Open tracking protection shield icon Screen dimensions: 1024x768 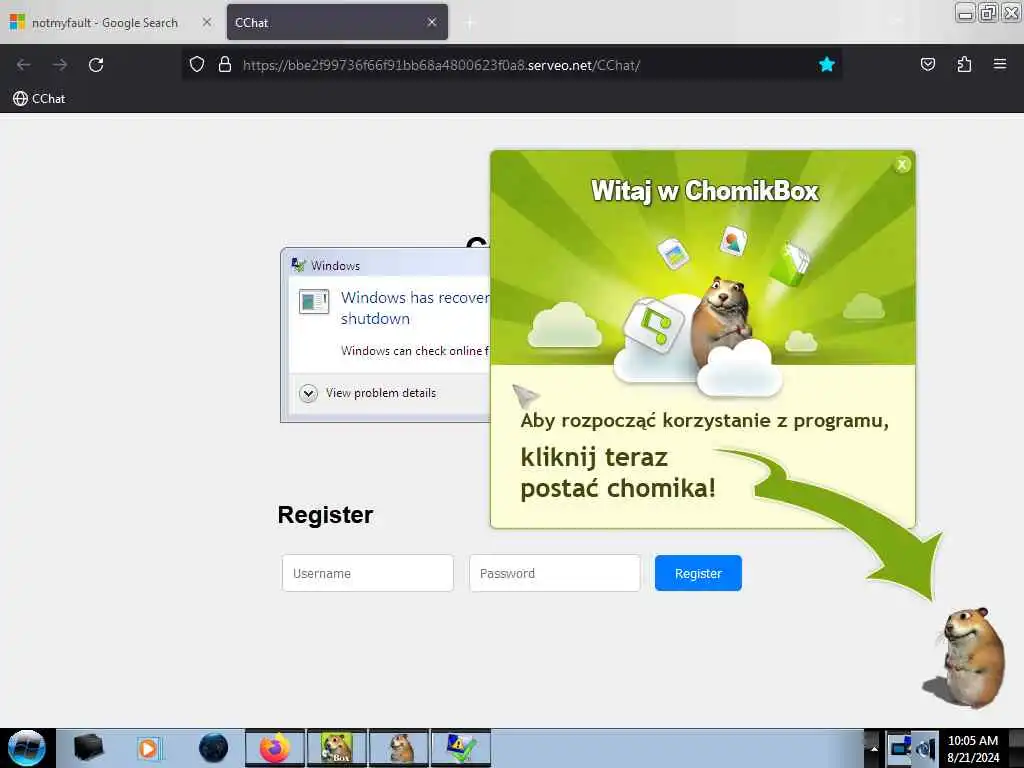point(197,65)
